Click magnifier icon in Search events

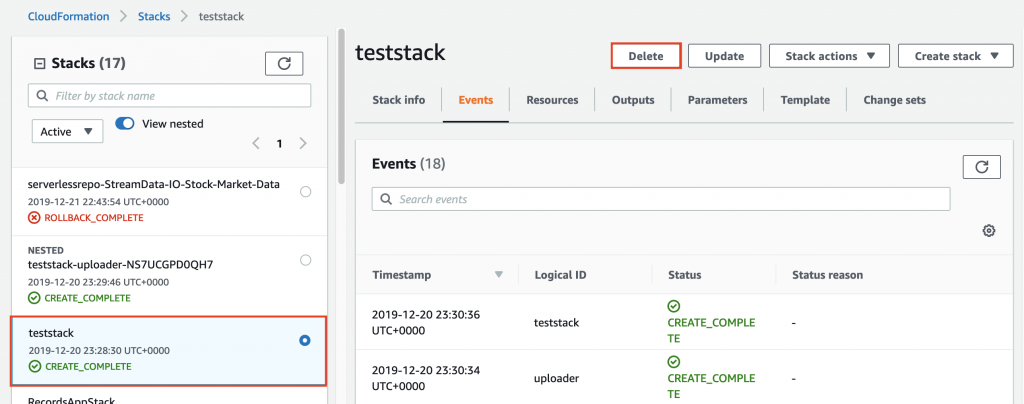(386, 199)
